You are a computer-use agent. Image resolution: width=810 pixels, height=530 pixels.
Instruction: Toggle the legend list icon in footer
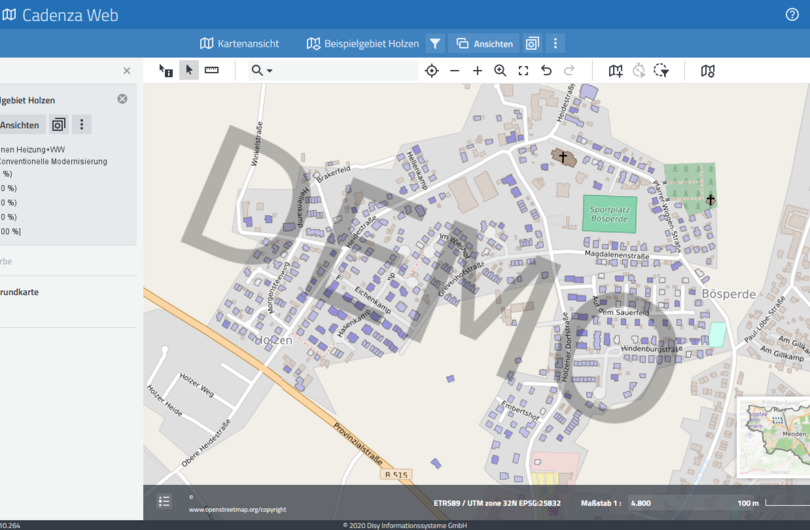pos(164,502)
